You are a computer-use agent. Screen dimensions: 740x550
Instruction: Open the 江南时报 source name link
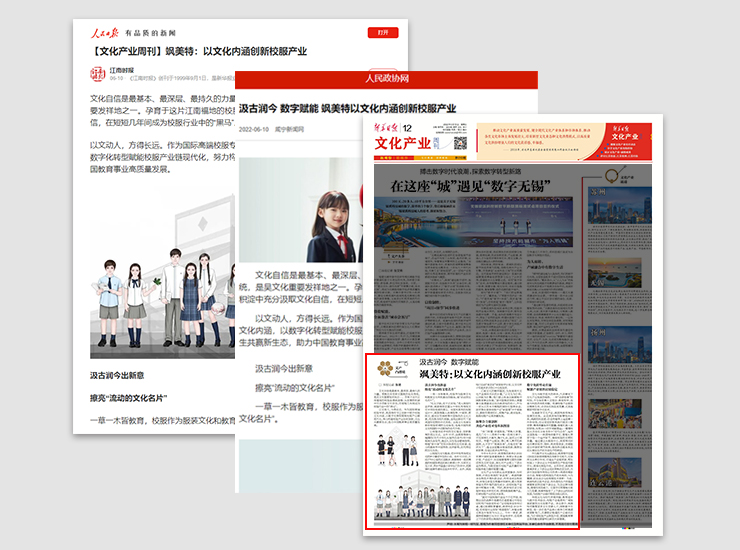(x=122, y=70)
